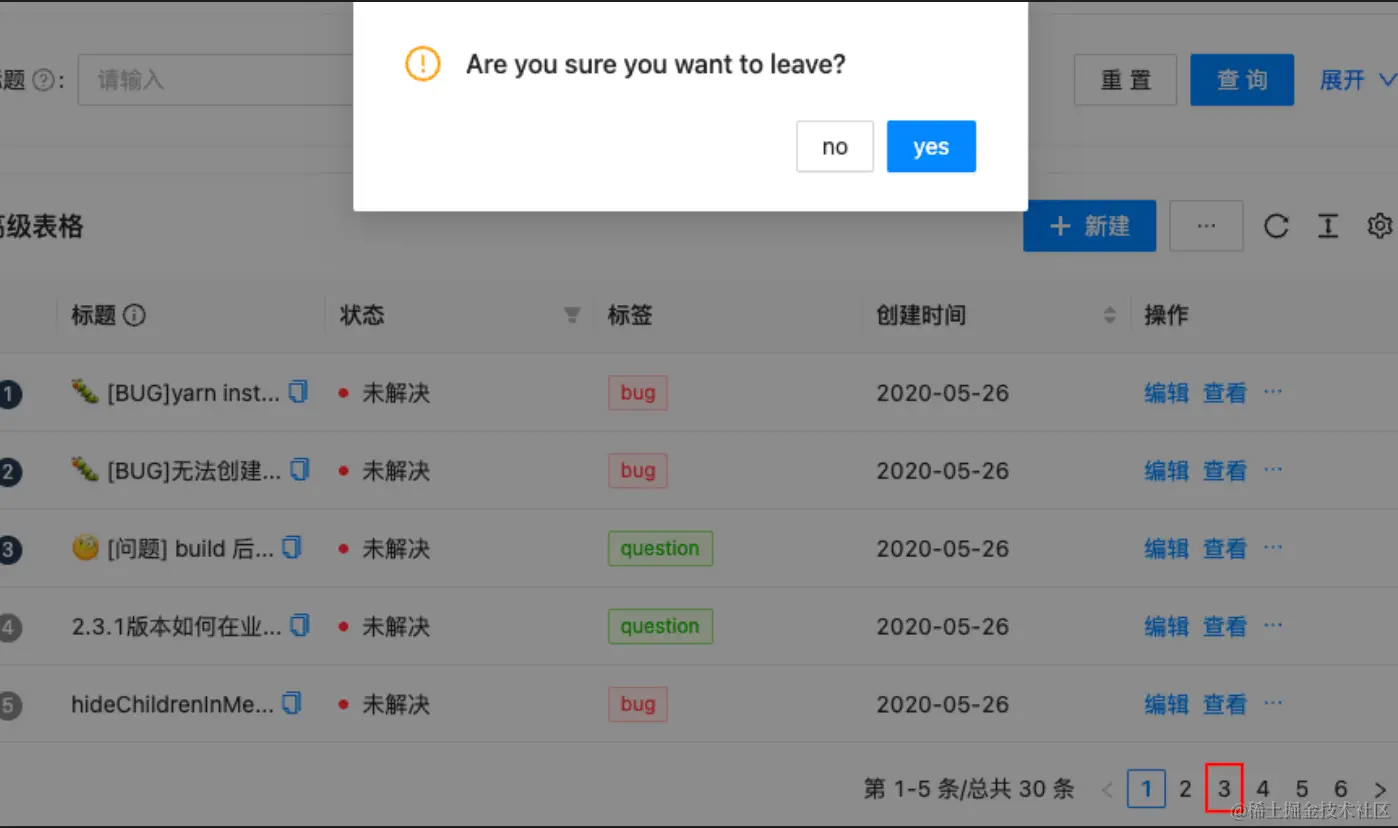The image size is (1398, 828).
Task: Open more actions for 2.3.1版本如何在业... row
Action: pyautogui.click(x=1273, y=625)
